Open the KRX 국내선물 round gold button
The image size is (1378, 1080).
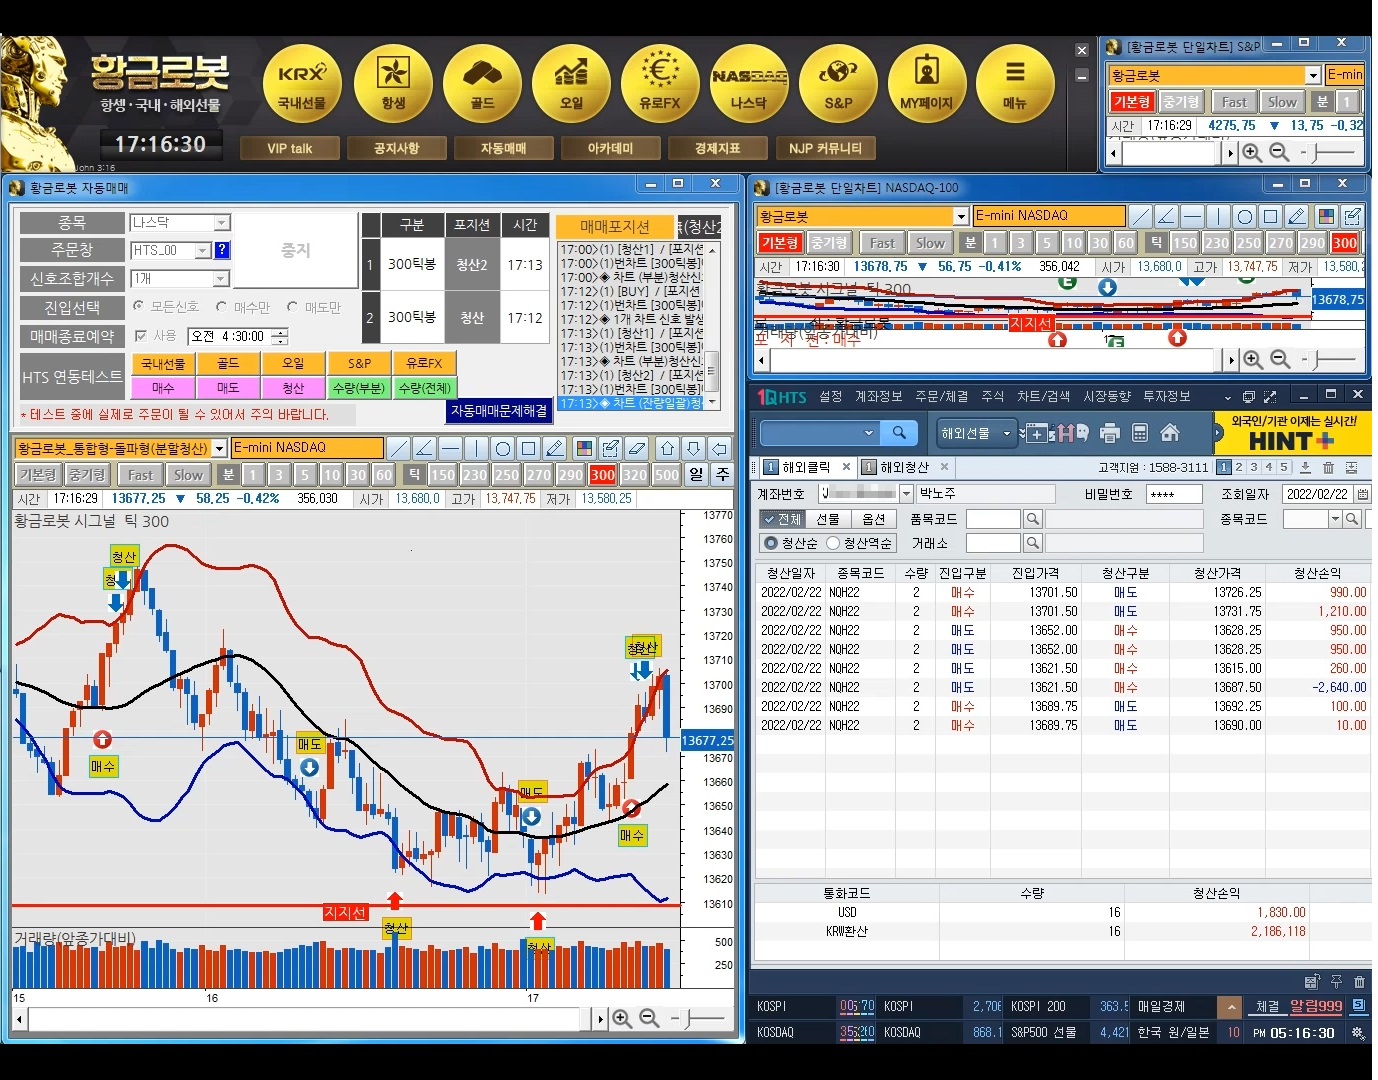pyautogui.click(x=302, y=84)
